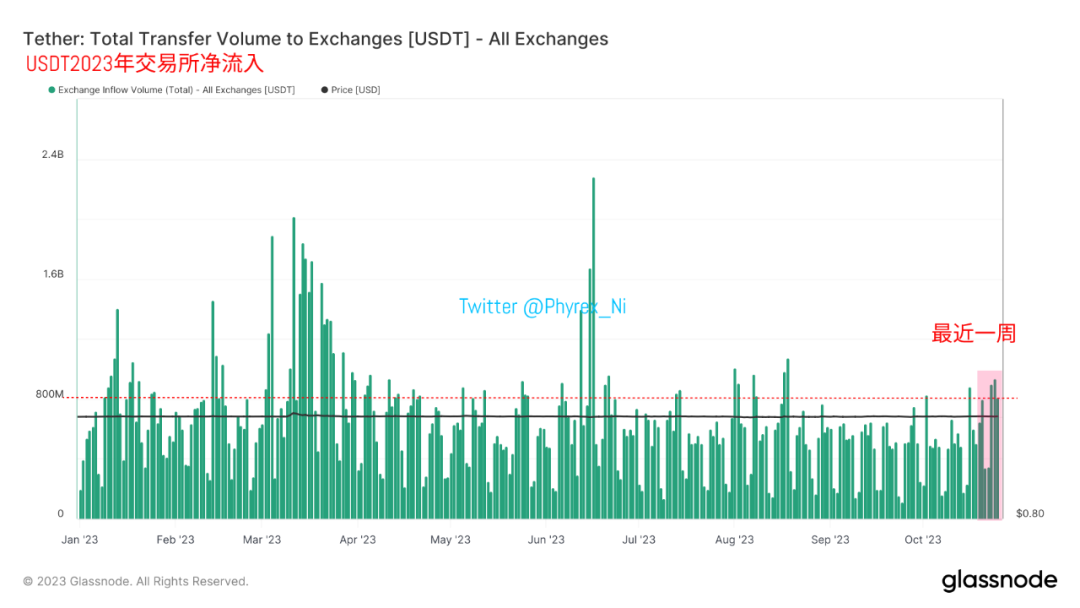1080x608 pixels.
Task: Click the Mar '23 x-axis label
Action: click(x=262, y=540)
